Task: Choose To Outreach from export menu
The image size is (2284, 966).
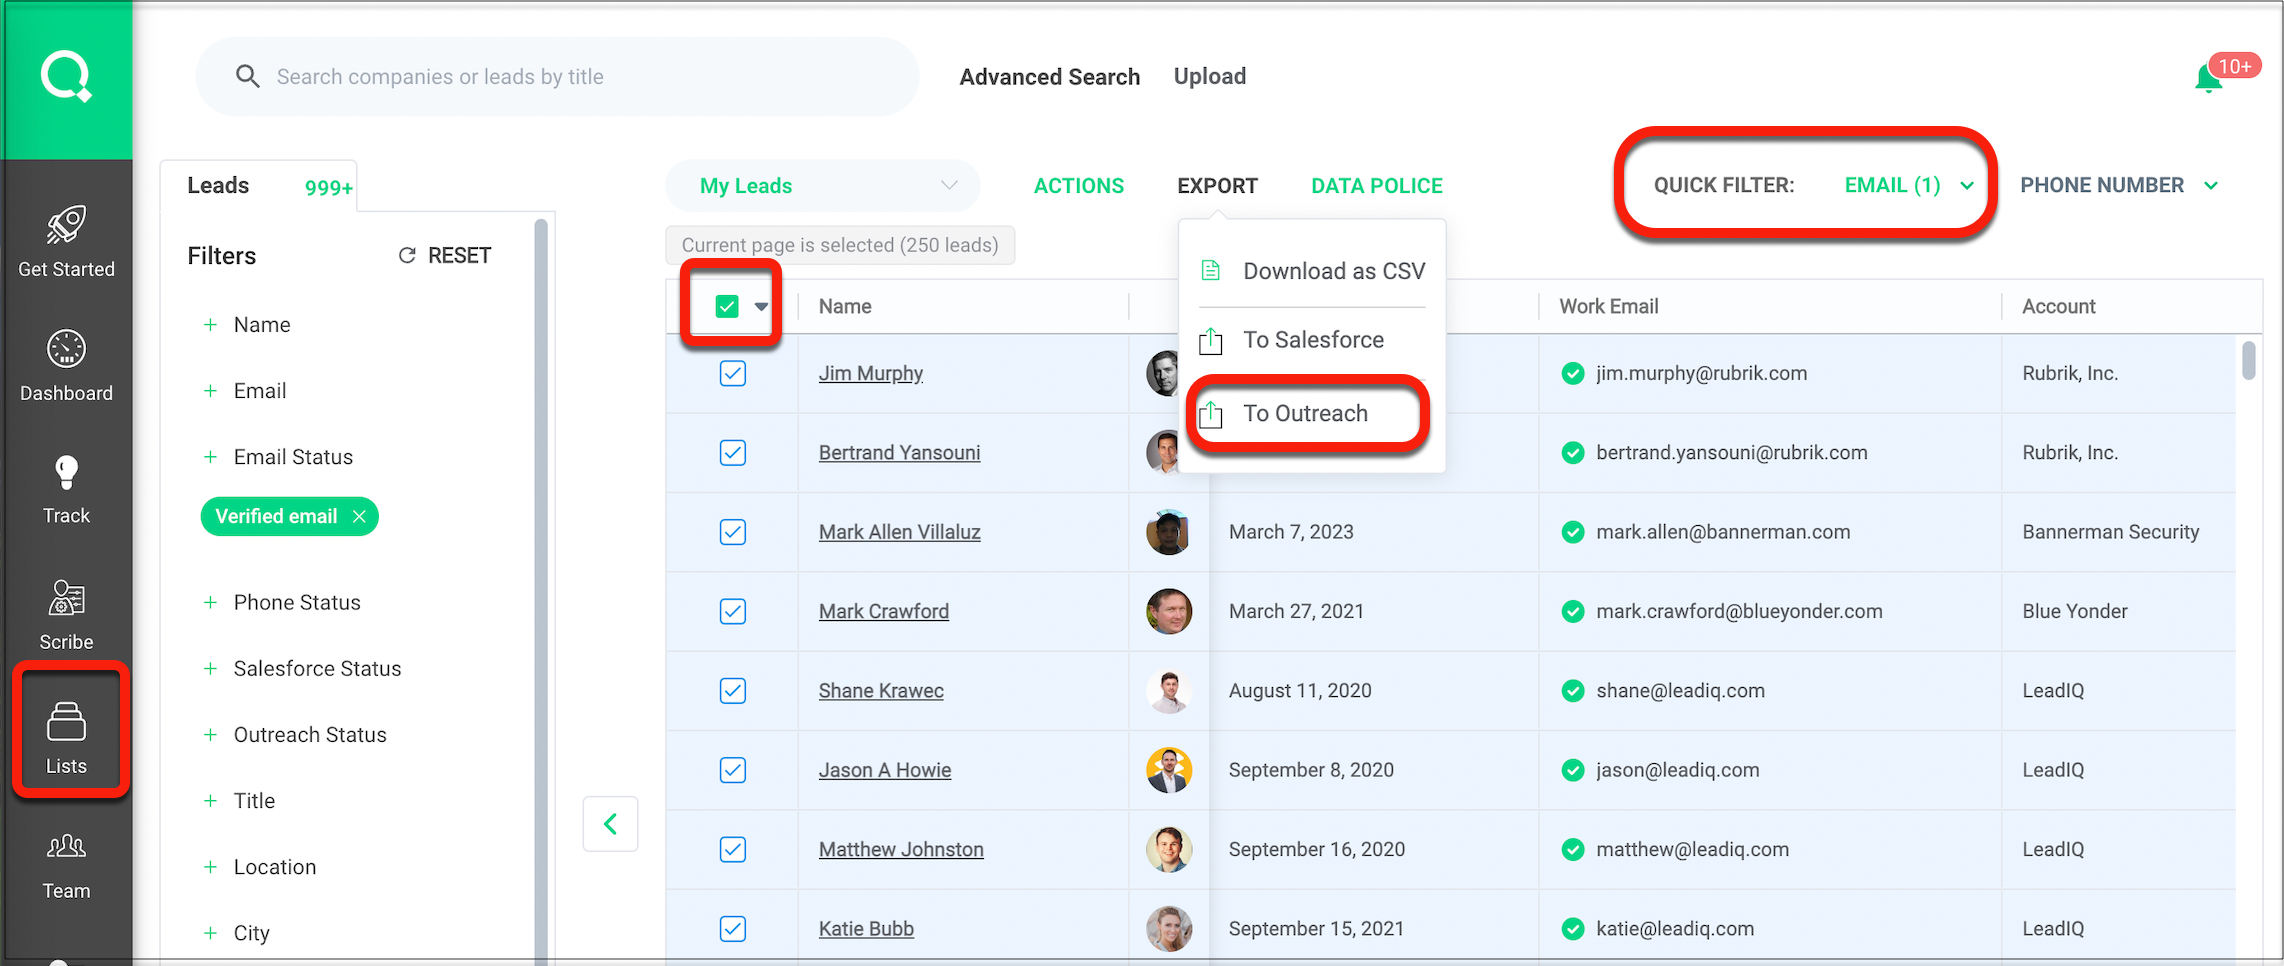Action: pyautogui.click(x=1304, y=414)
